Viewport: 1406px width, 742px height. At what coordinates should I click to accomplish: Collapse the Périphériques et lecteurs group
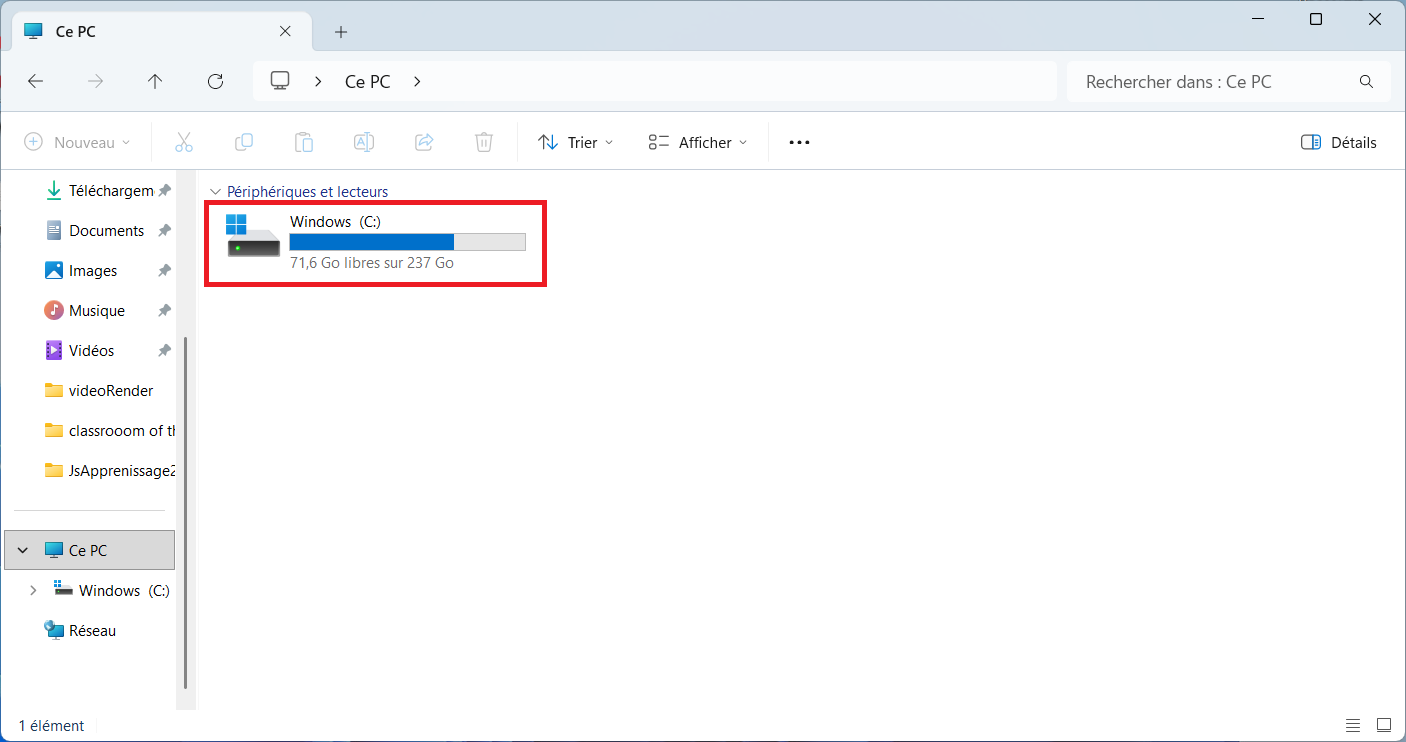coord(215,192)
